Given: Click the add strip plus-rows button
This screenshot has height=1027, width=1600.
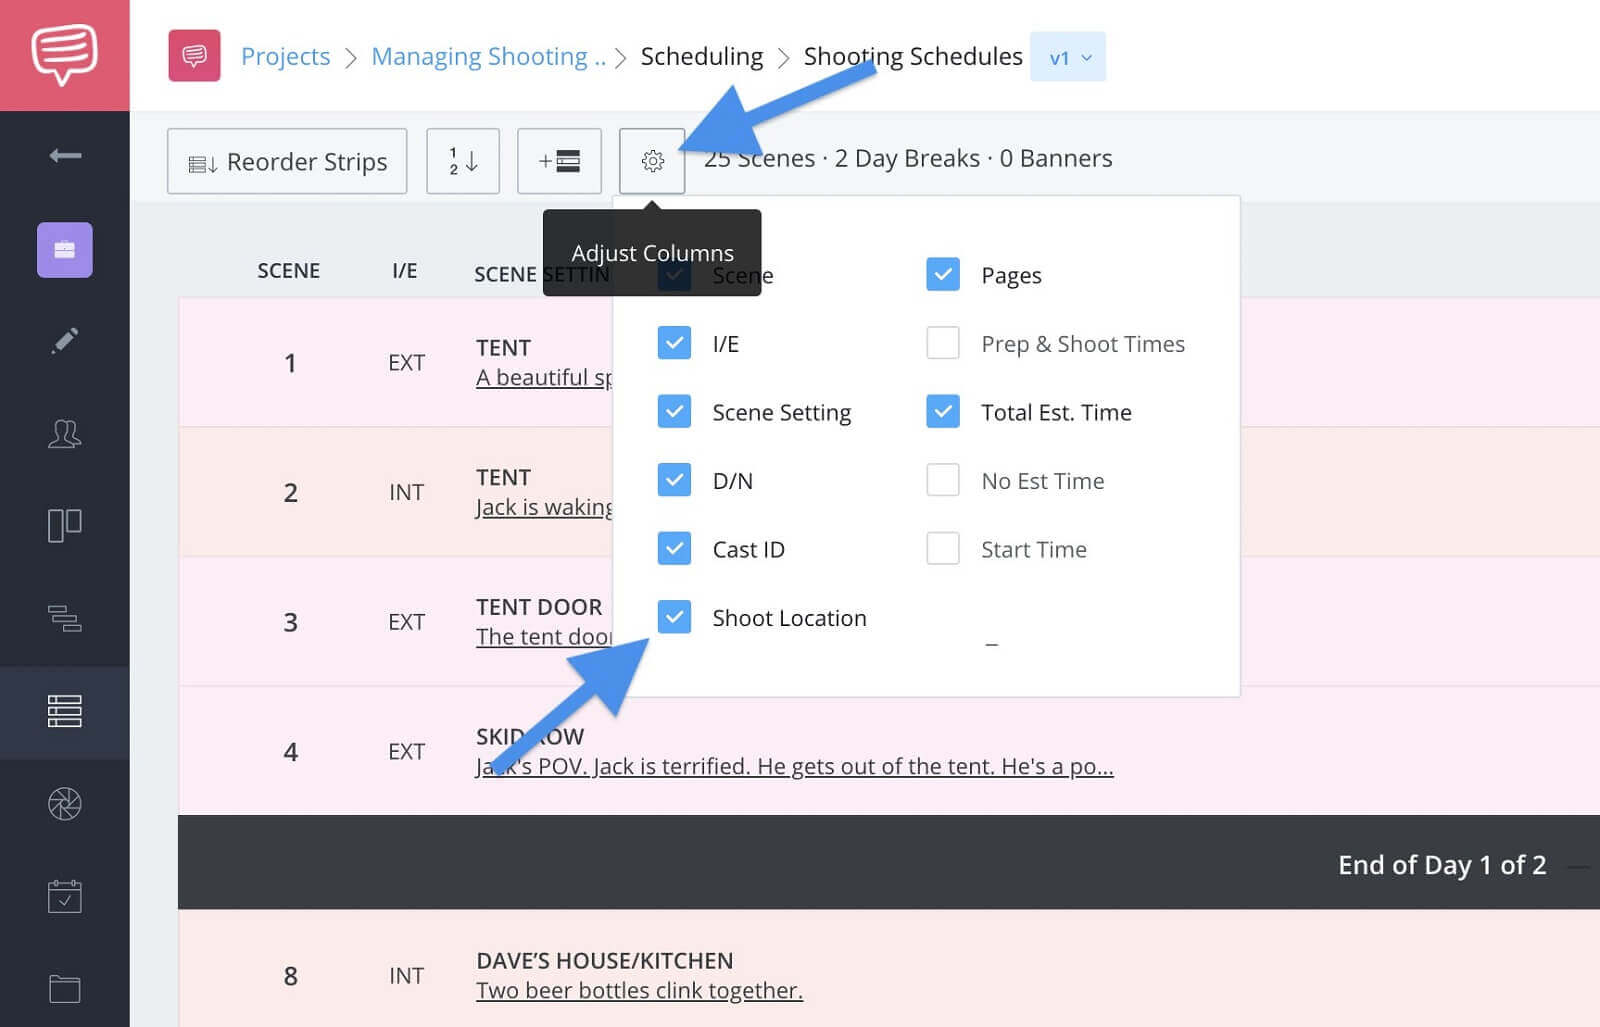Looking at the screenshot, I should [559, 161].
